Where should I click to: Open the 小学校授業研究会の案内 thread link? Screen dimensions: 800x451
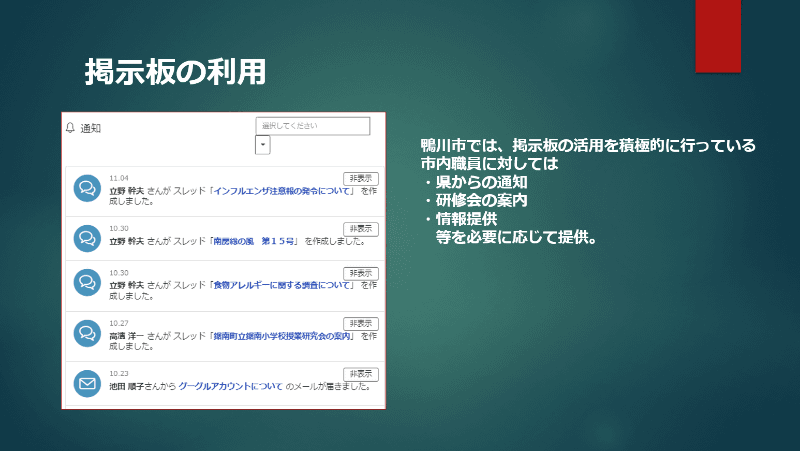point(282,336)
